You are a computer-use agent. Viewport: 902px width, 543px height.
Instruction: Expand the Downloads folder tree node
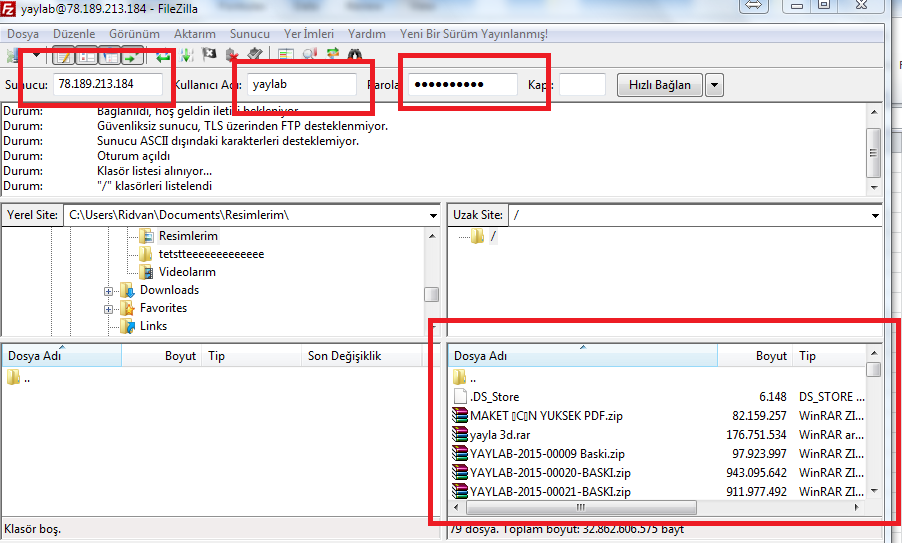pyautogui.click(x=109, y=291)
